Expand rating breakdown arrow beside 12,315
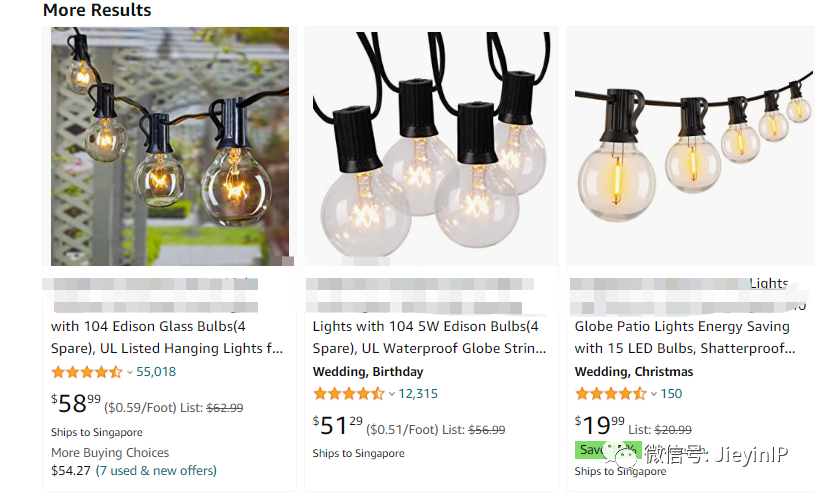Viewport: 815px width, 493px height. click(x=392, y=394)
